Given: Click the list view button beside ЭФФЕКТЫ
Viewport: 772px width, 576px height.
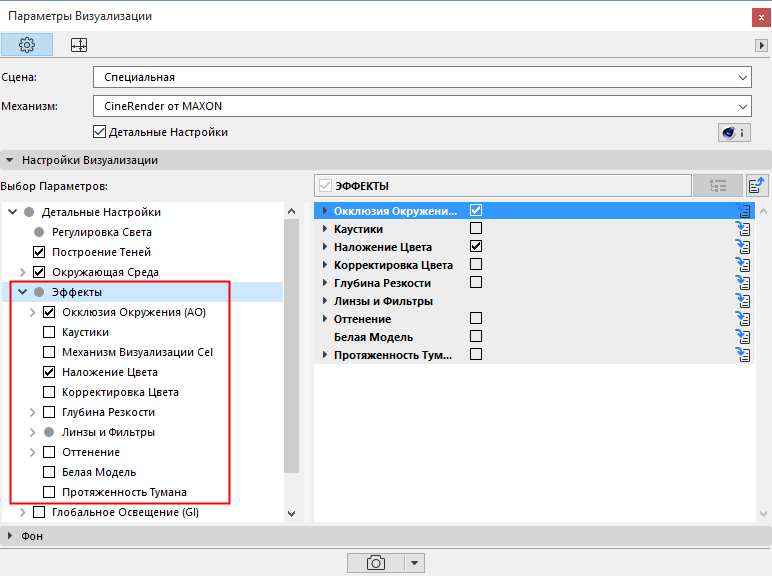Looking at the screenshot, I should 717,186.
